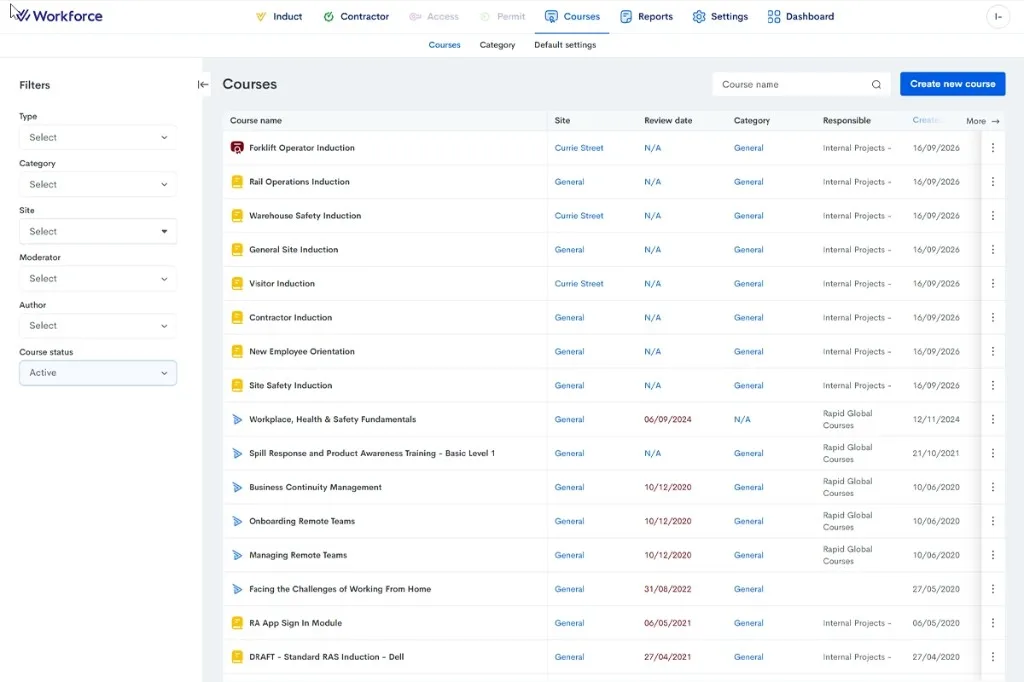1024x682 pixels.
Task: Click the 06/09/2024 review date
Action: click(667, 419)
